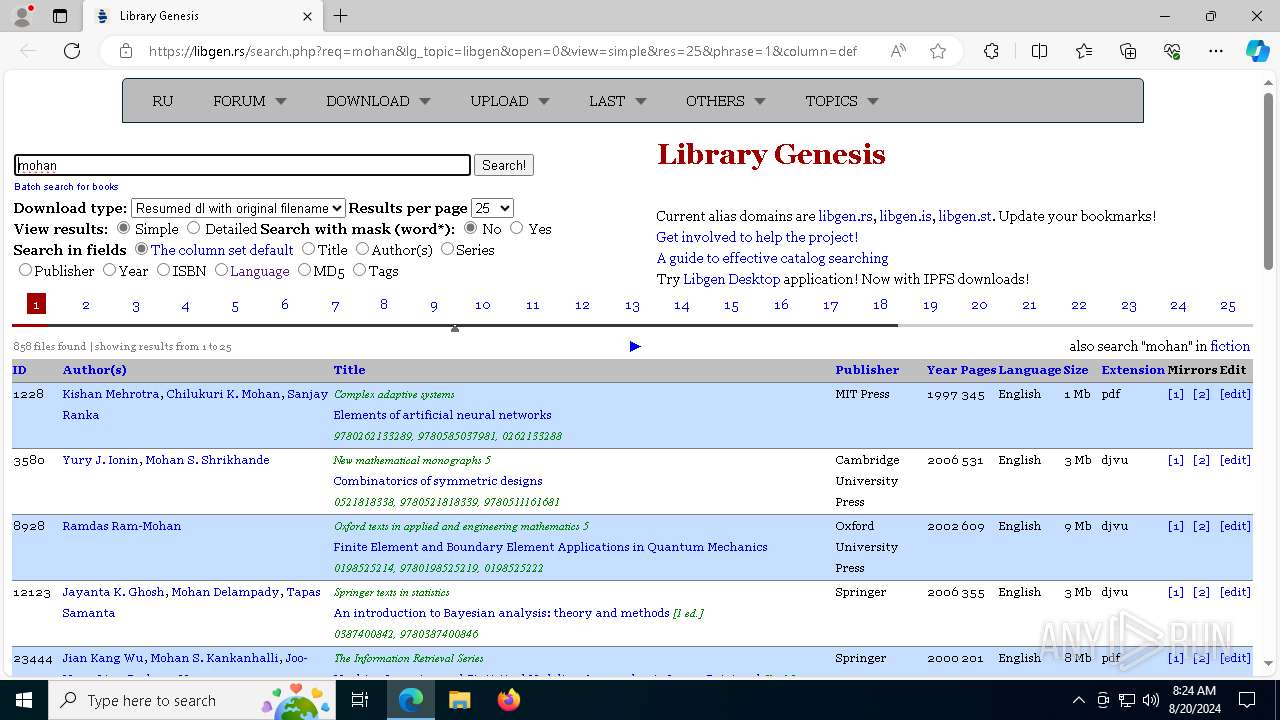Viewport: 1280px width, 720px height.
Task: Select Title search field radio
Action: point(308,249)
